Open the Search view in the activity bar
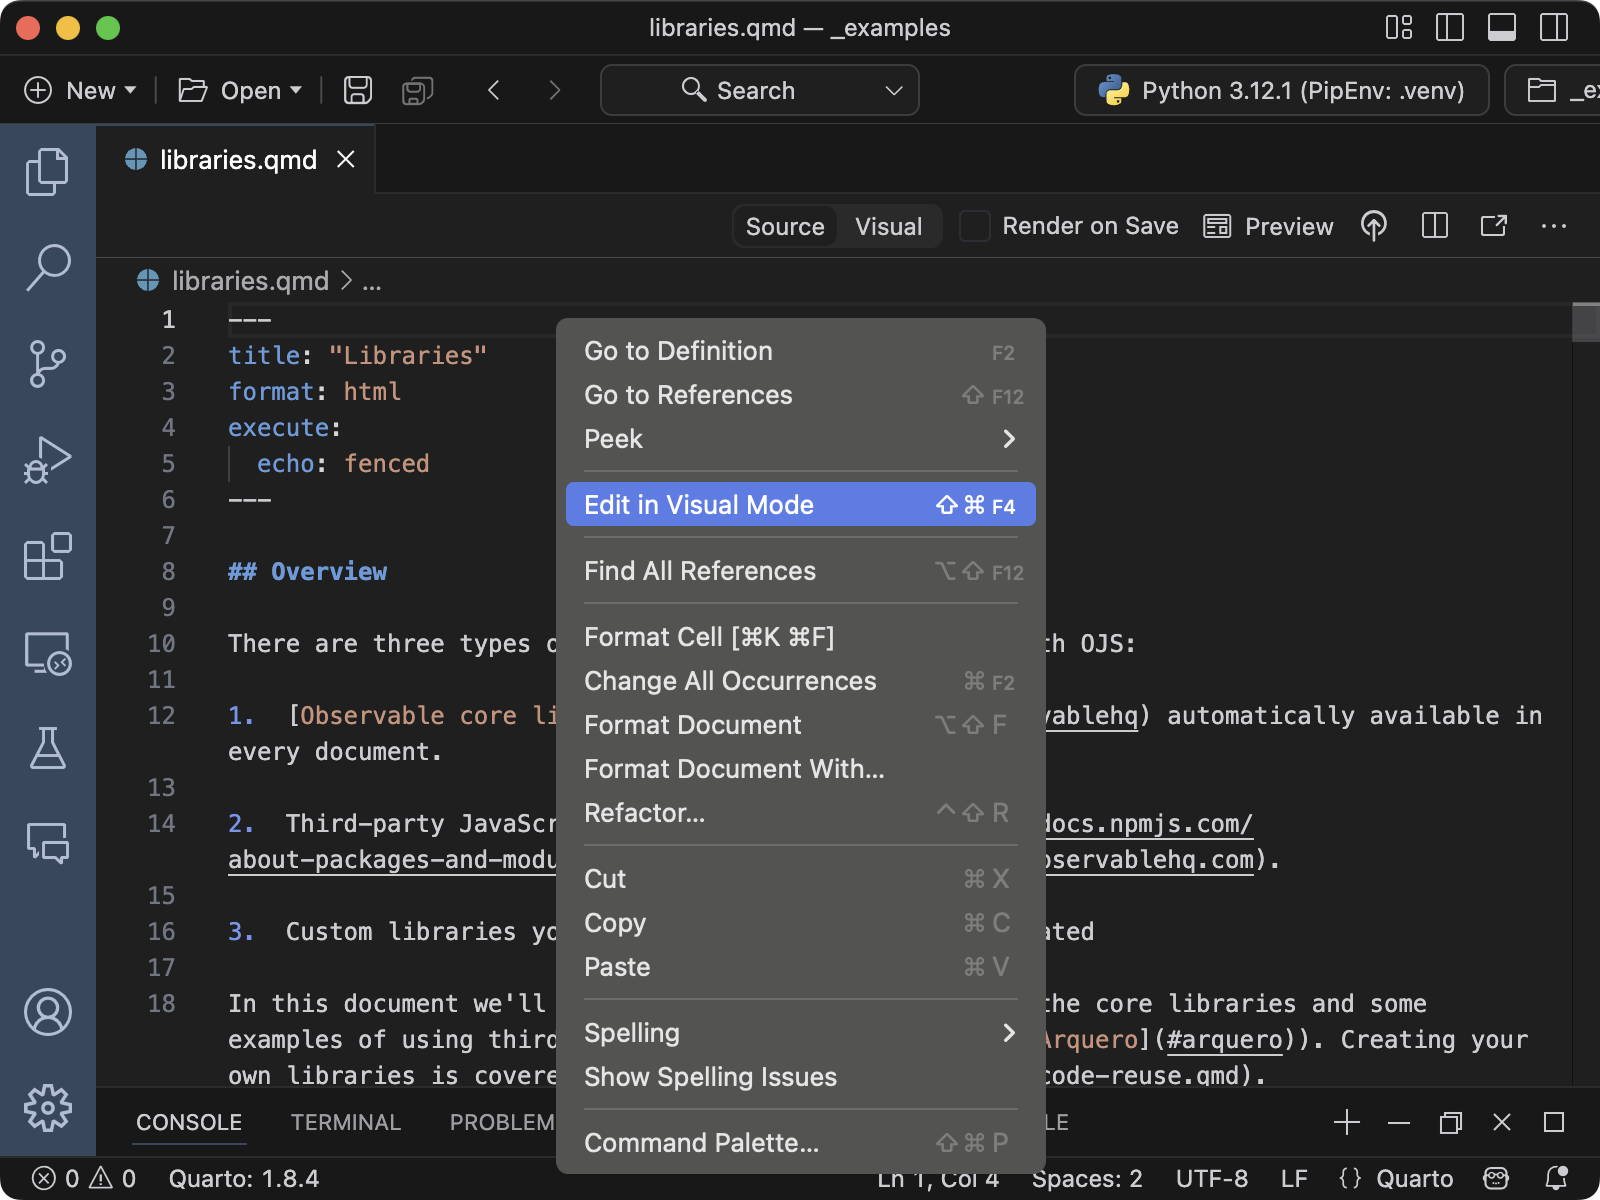This screenshot has width=1600, height=1200. (x=48, y=267)
